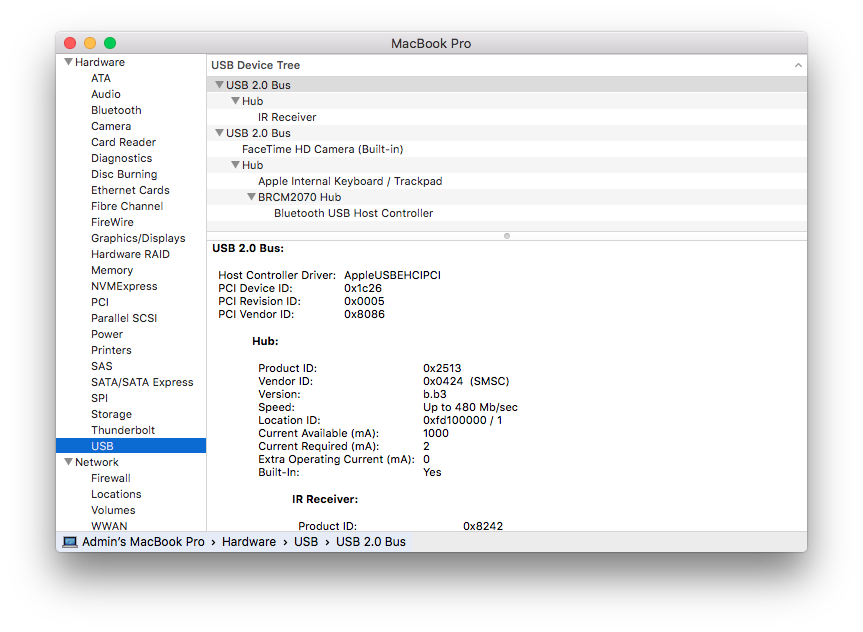Click USB in the path bar
Screen dimensions: 863x632
[306, 542]
